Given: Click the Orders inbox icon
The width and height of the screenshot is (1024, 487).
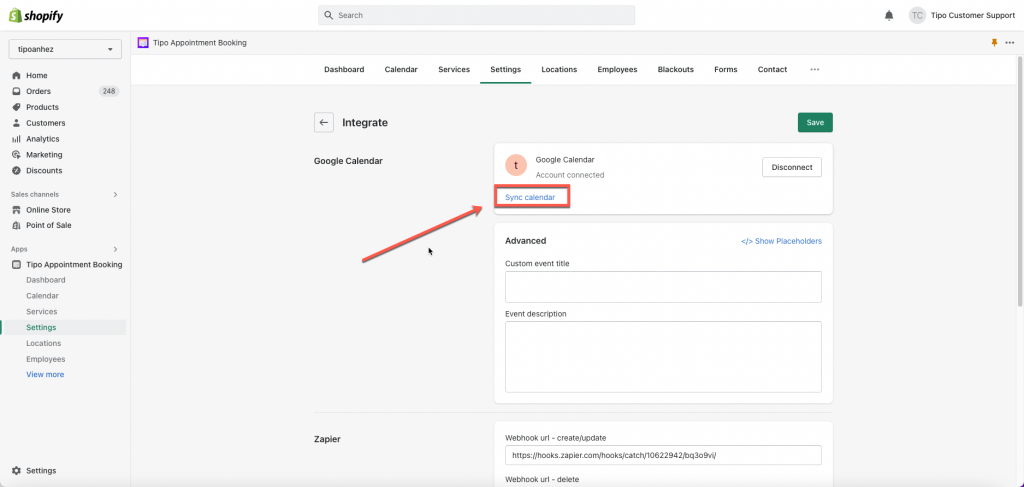Looking at the screenshot, I should [x=17, y=91].
